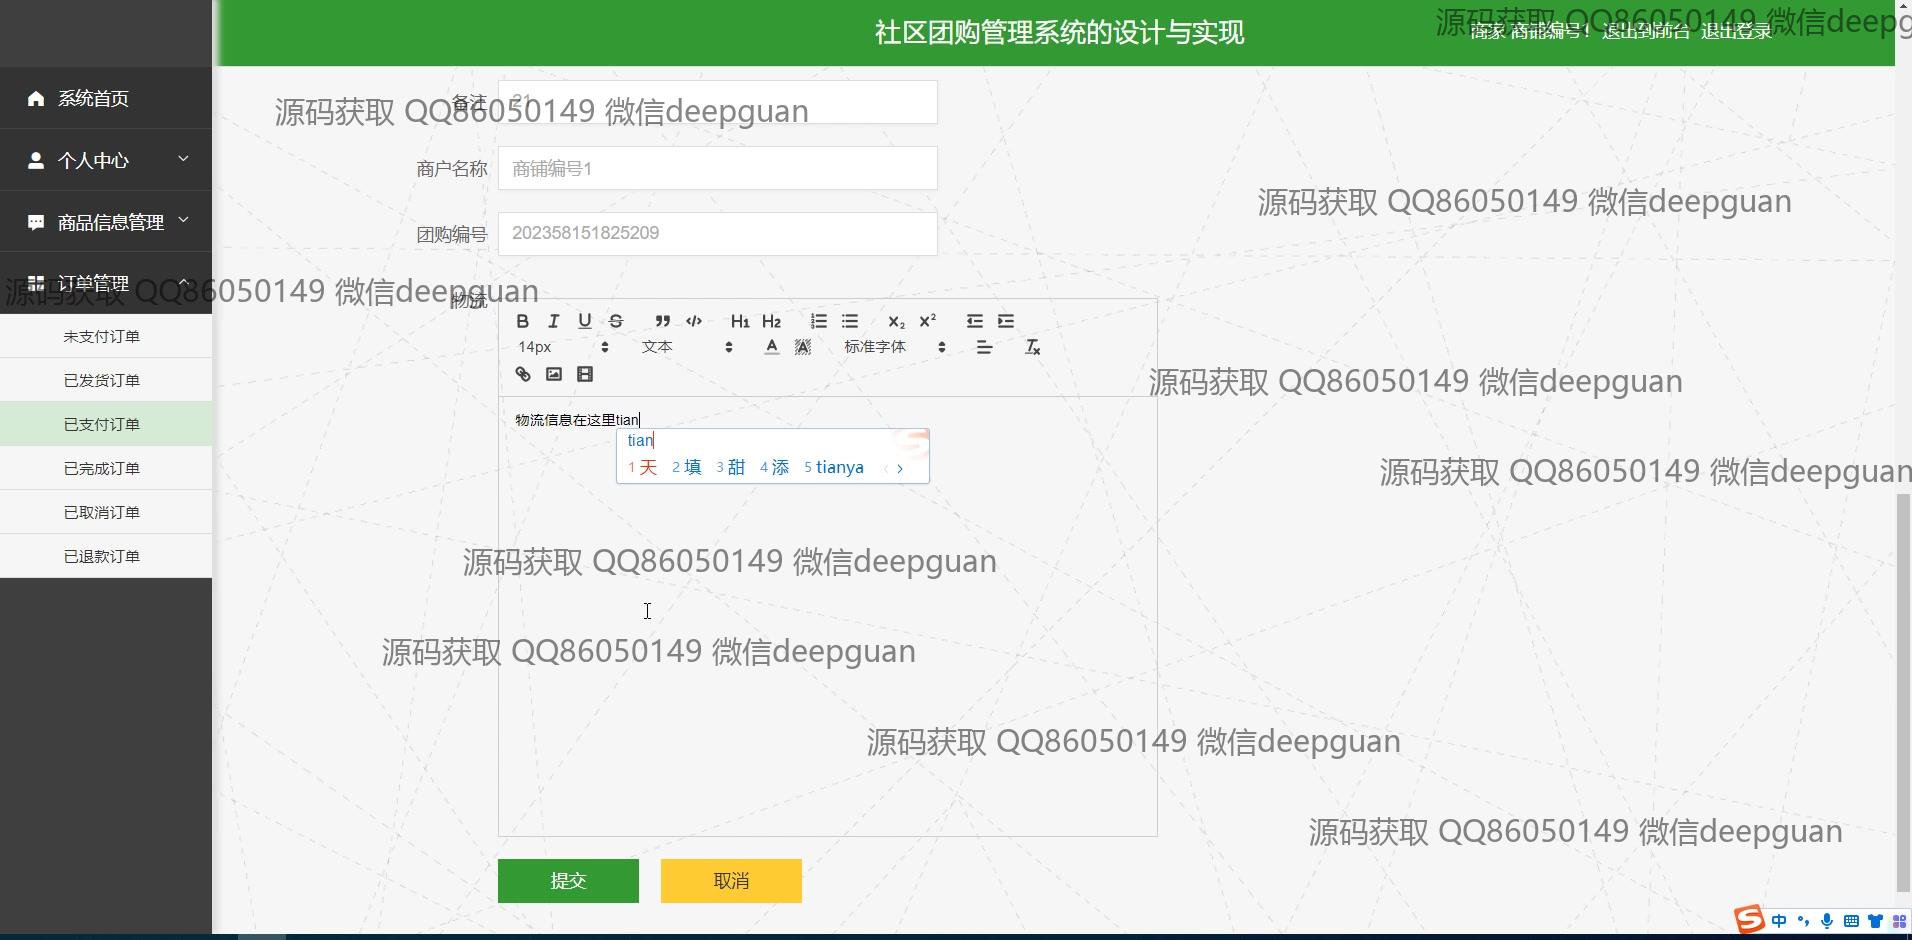Insert a video using the film icon
This screenshot has width=1912, height=940.
(585, 374)
